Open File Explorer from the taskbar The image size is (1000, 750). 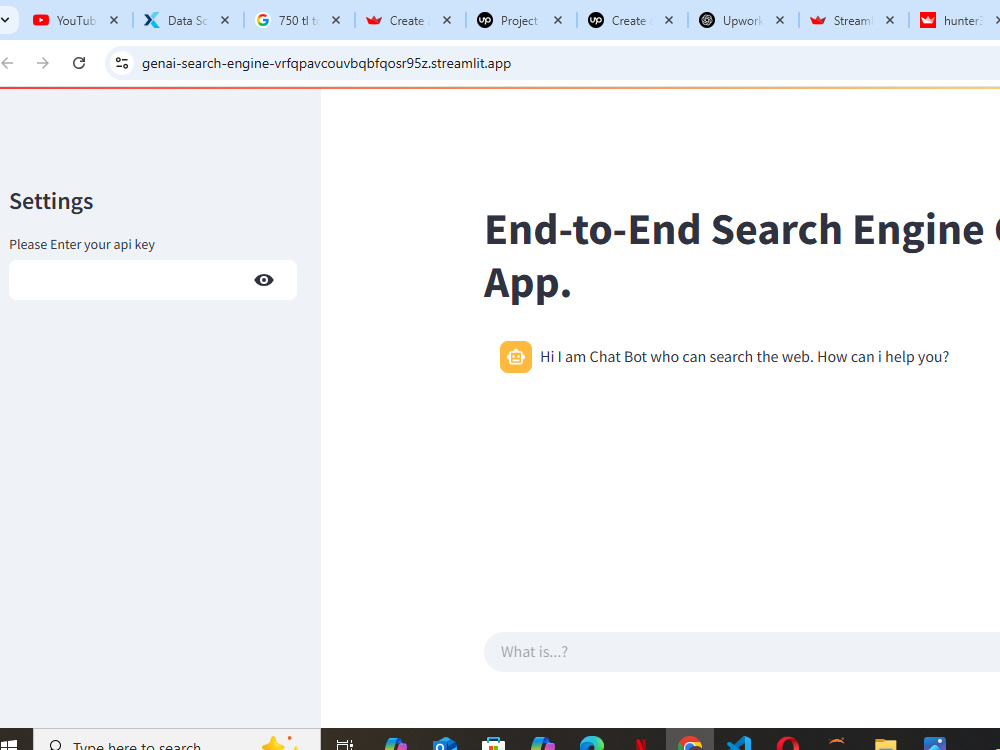885,744
